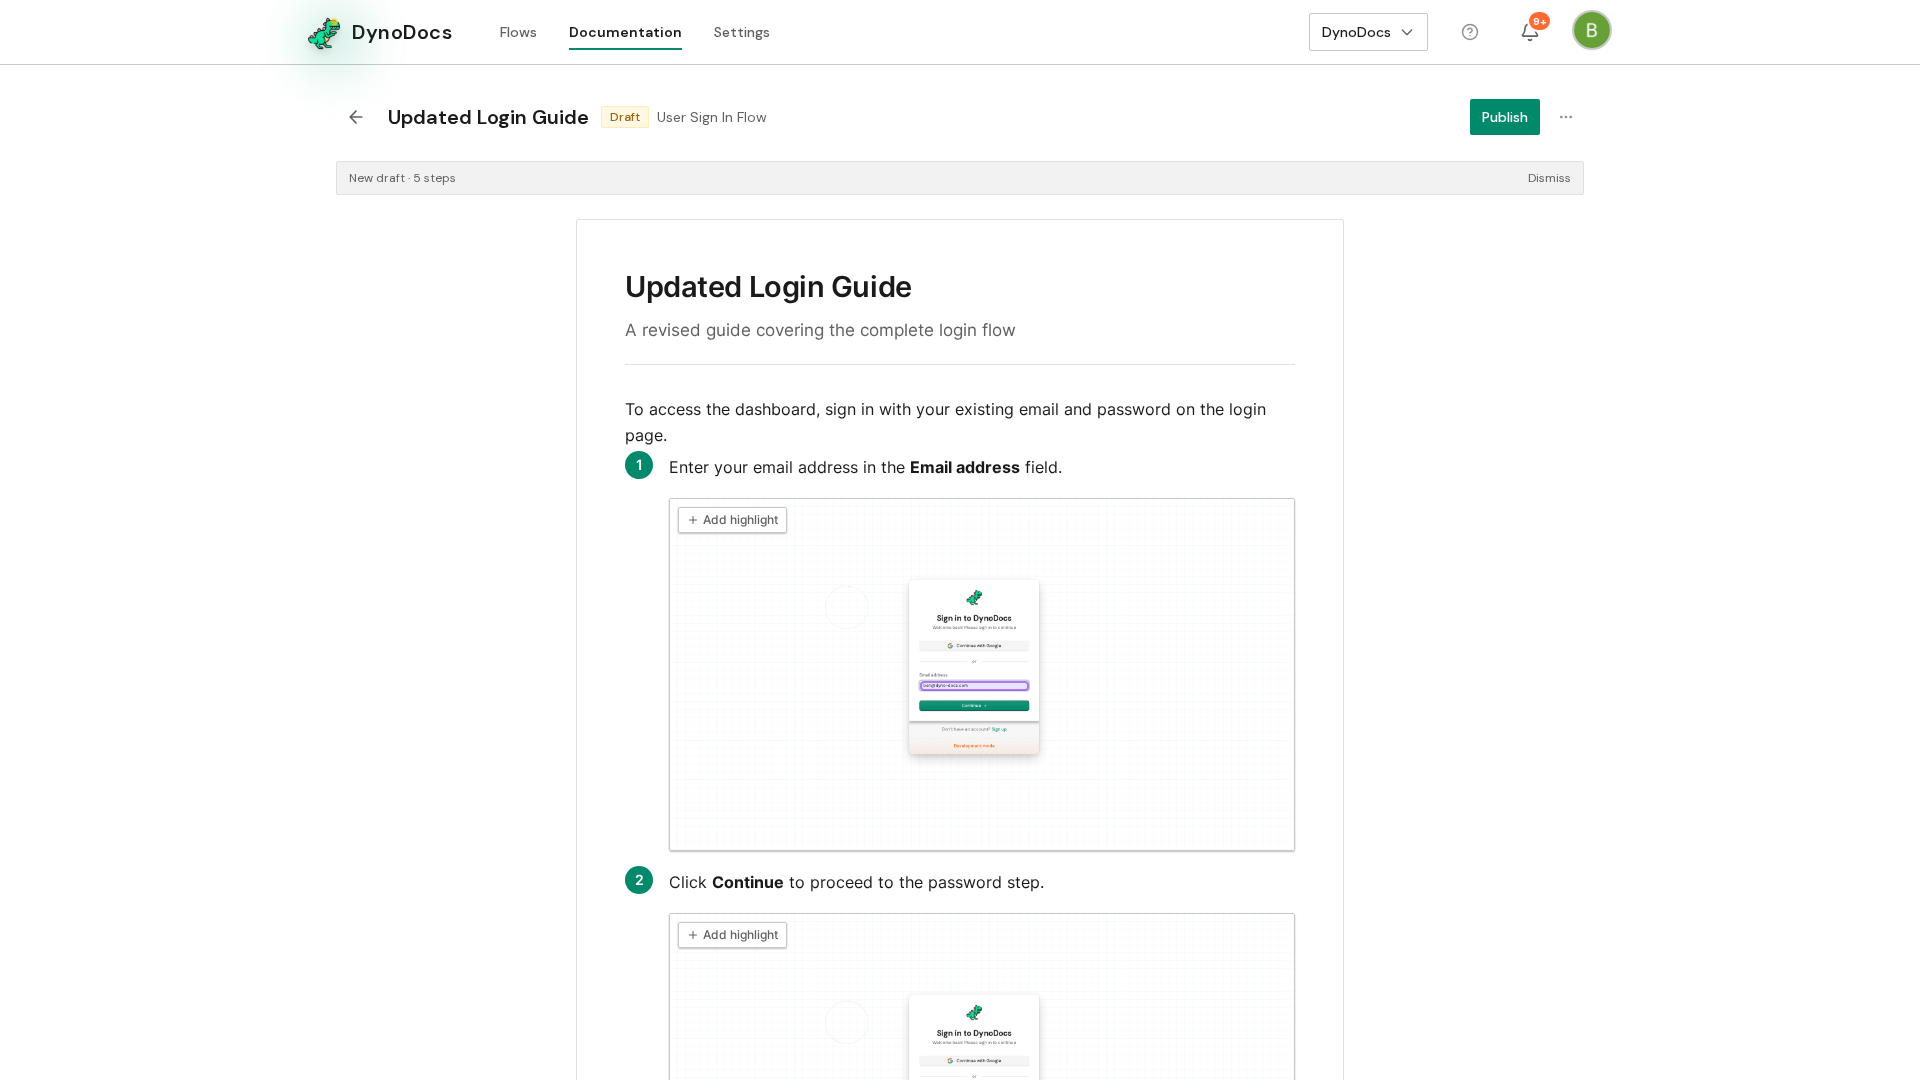Click the User Sign In Flow link
This screenshot has width=1920, height=1080.
712,117
